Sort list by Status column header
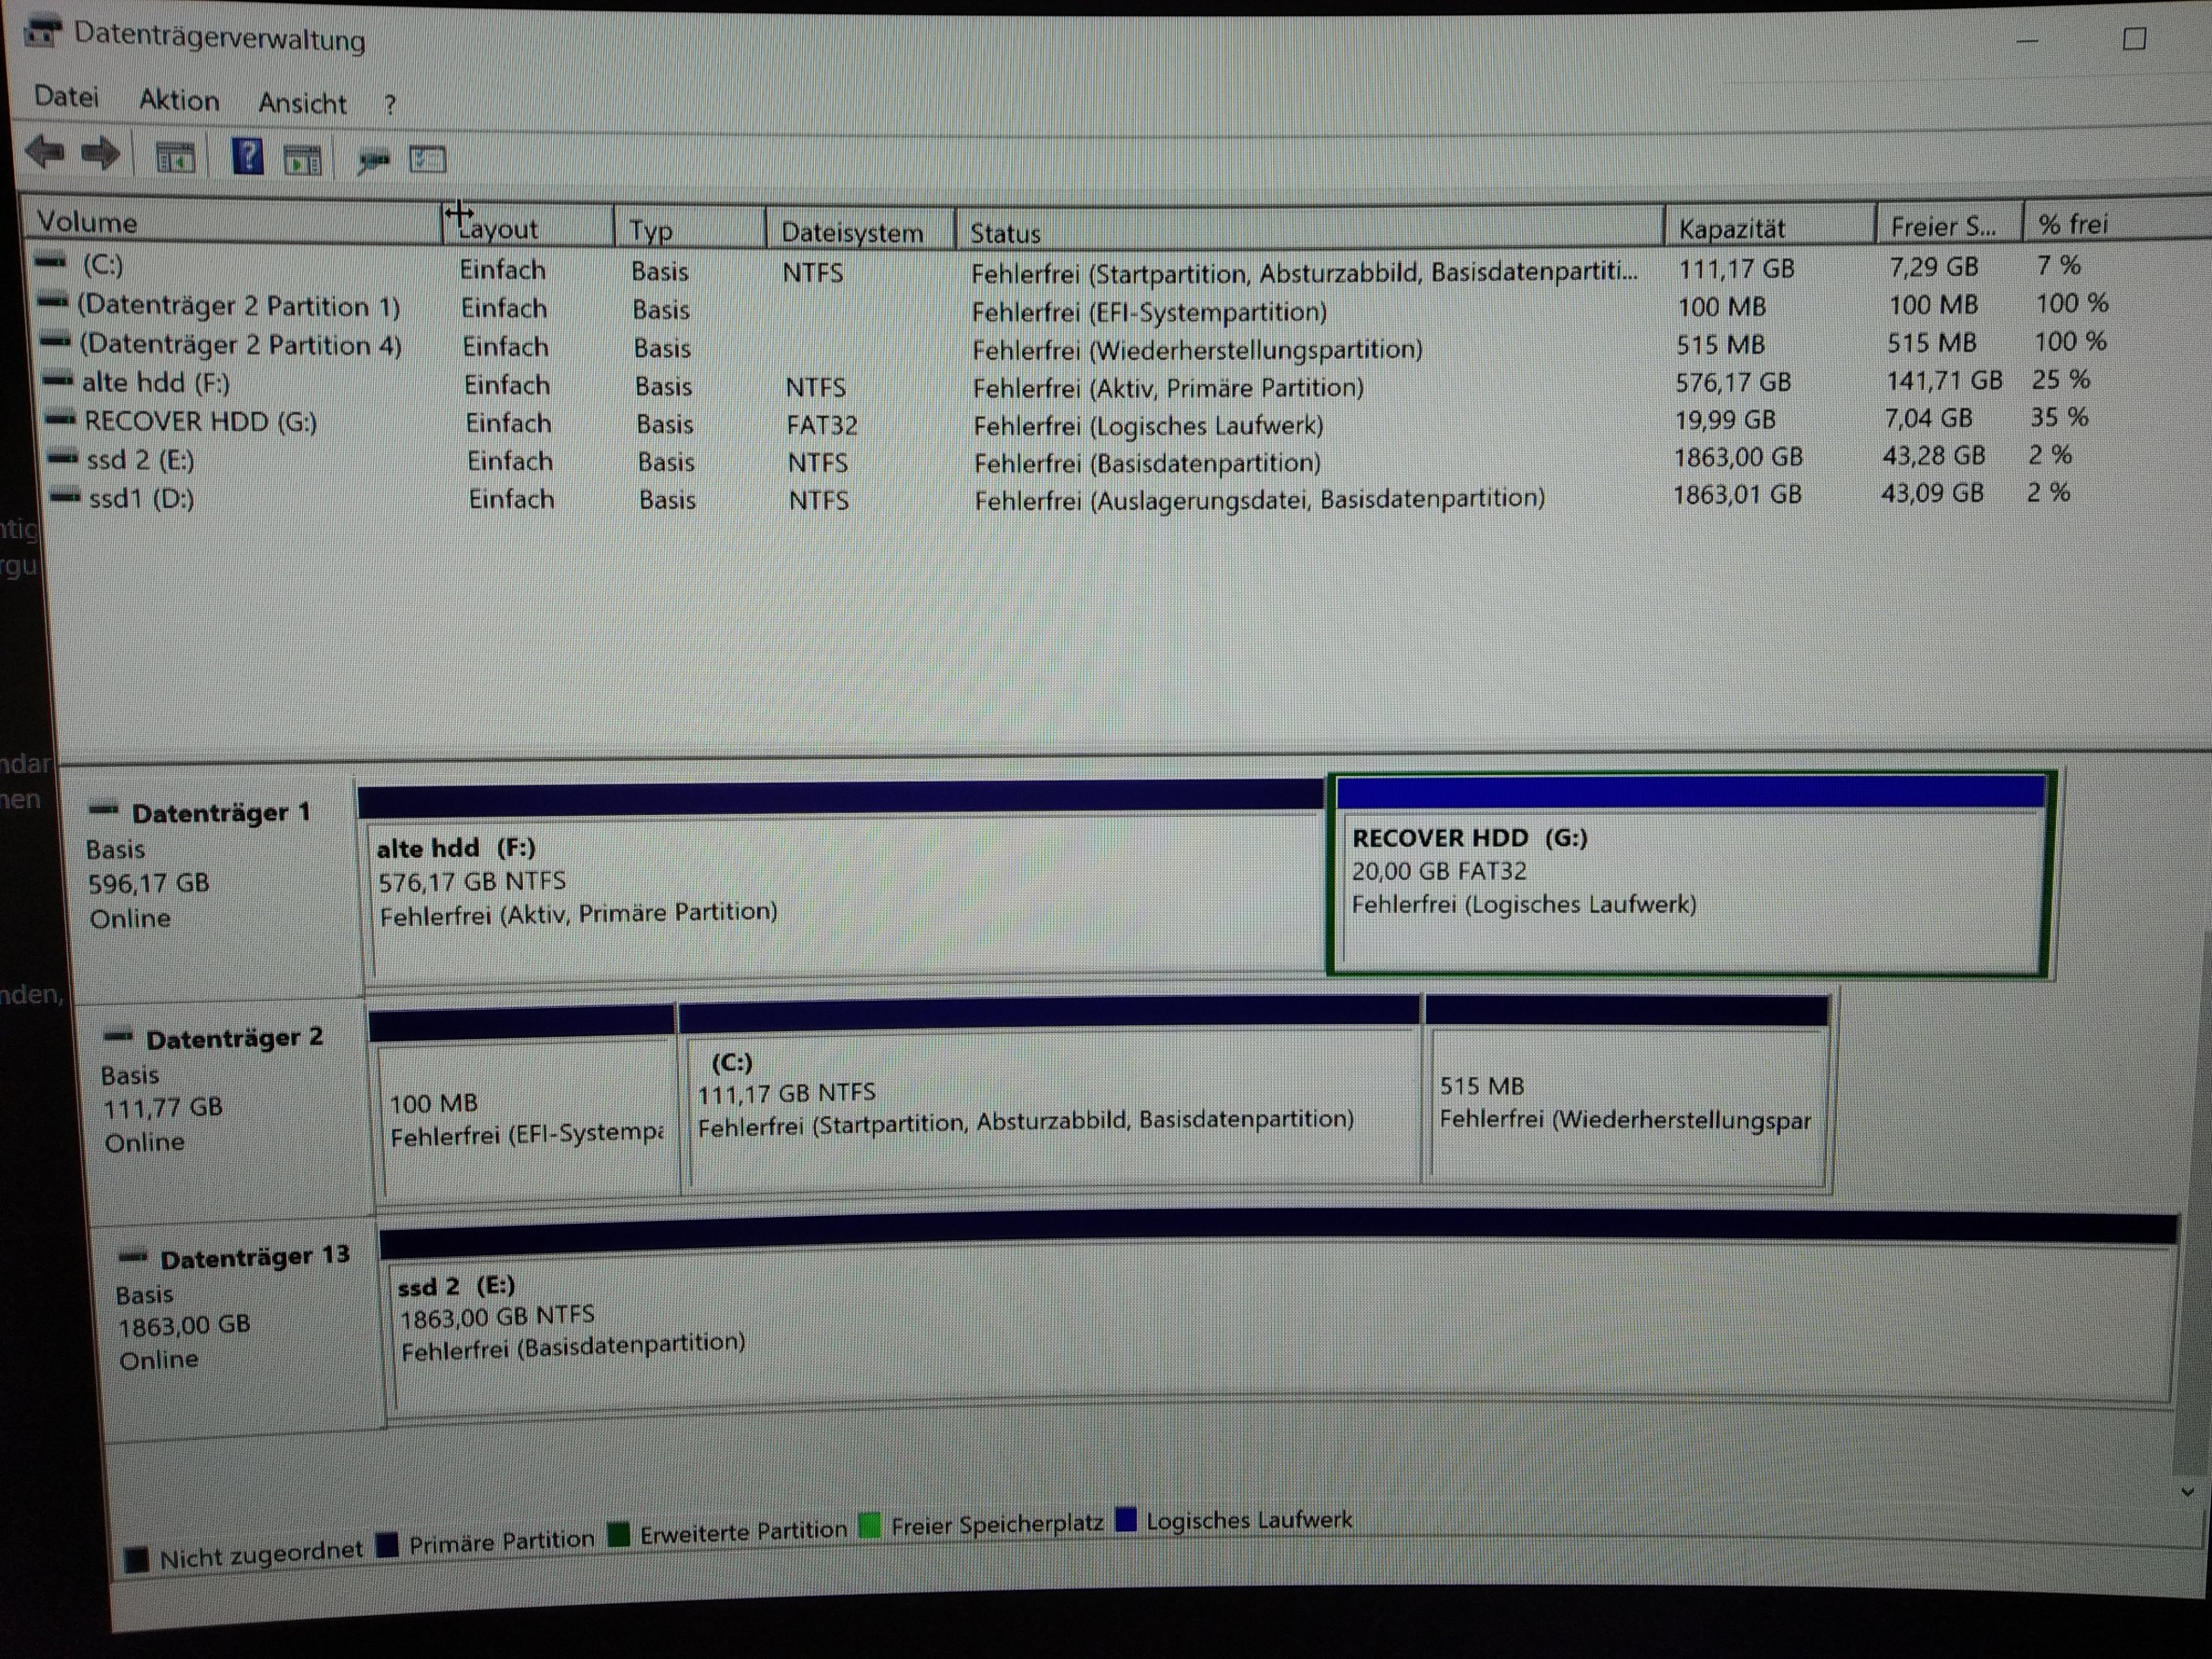Screen dimensions: 2212x1659 point(1005,233)
